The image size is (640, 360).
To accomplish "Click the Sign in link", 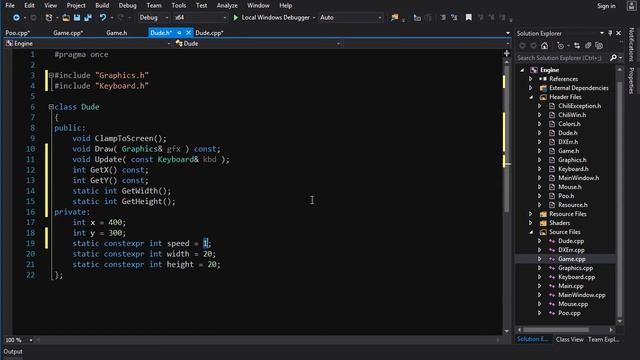I will (606, 6).
